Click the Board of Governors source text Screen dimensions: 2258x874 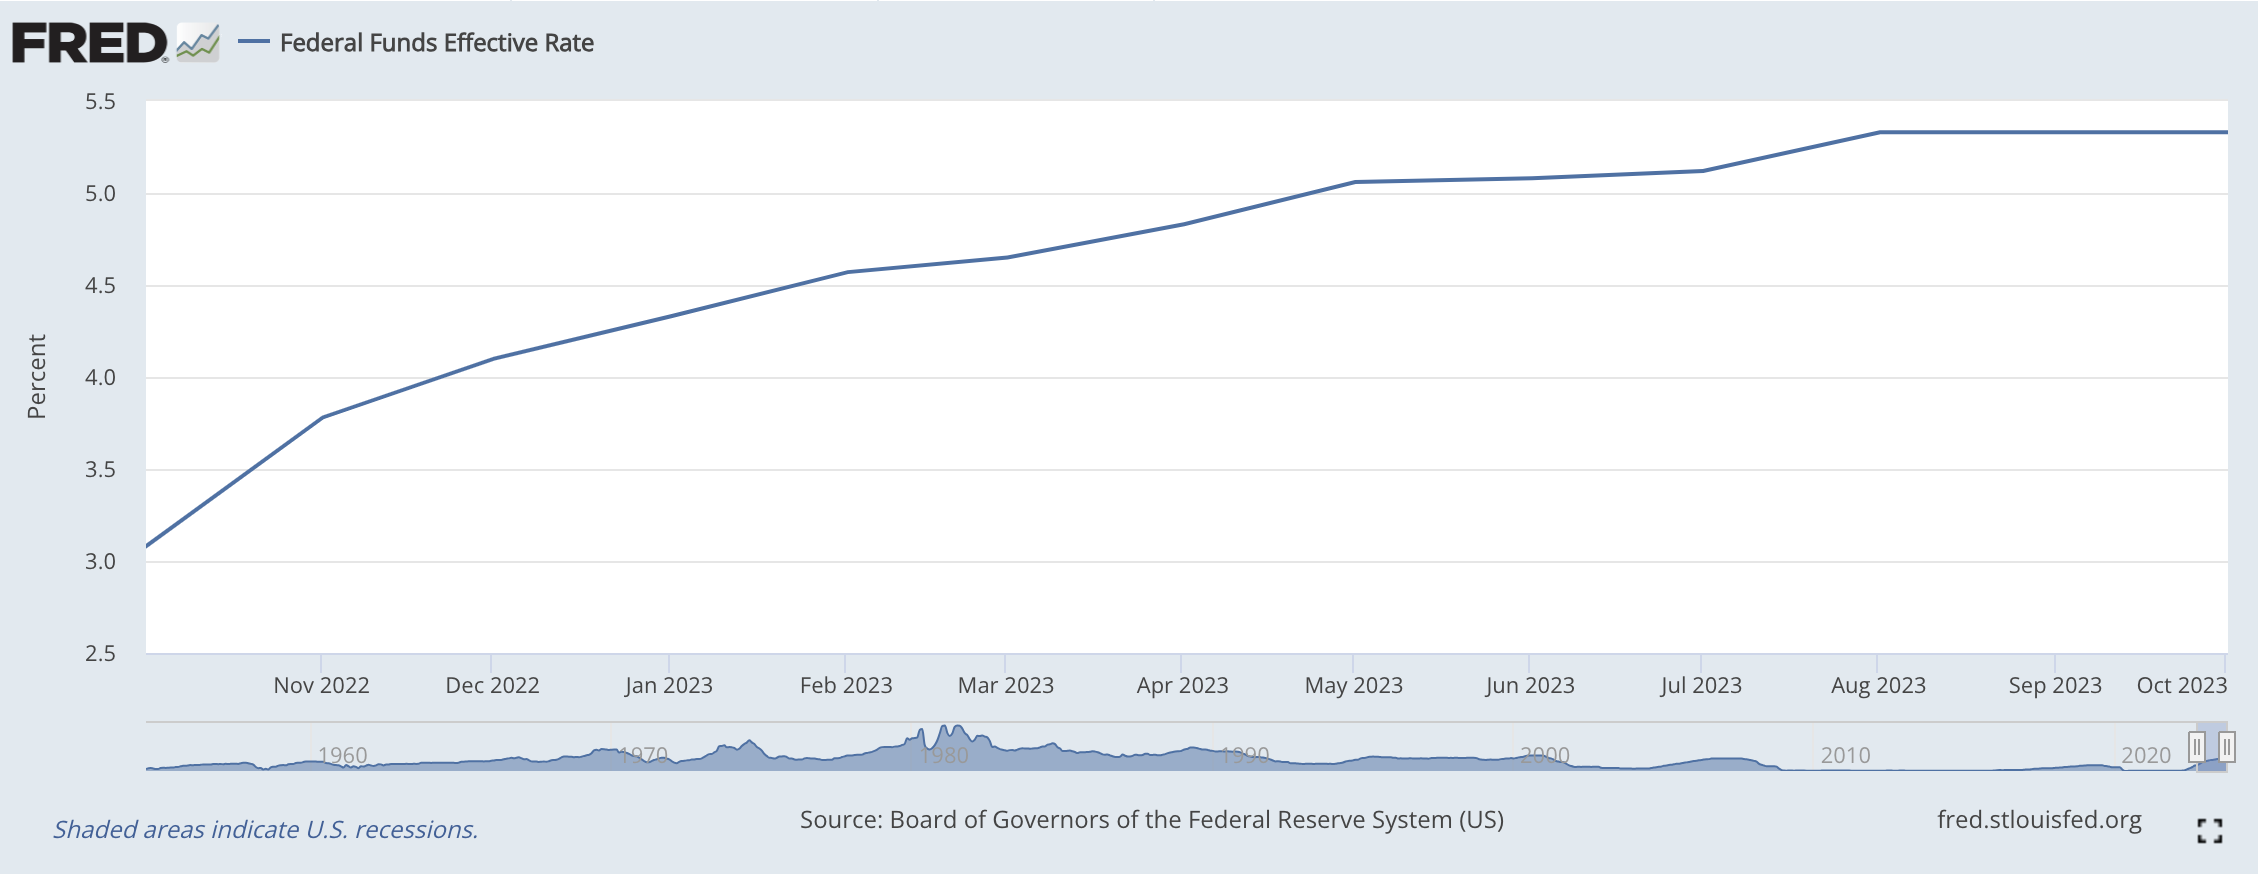coord(1151,820)
